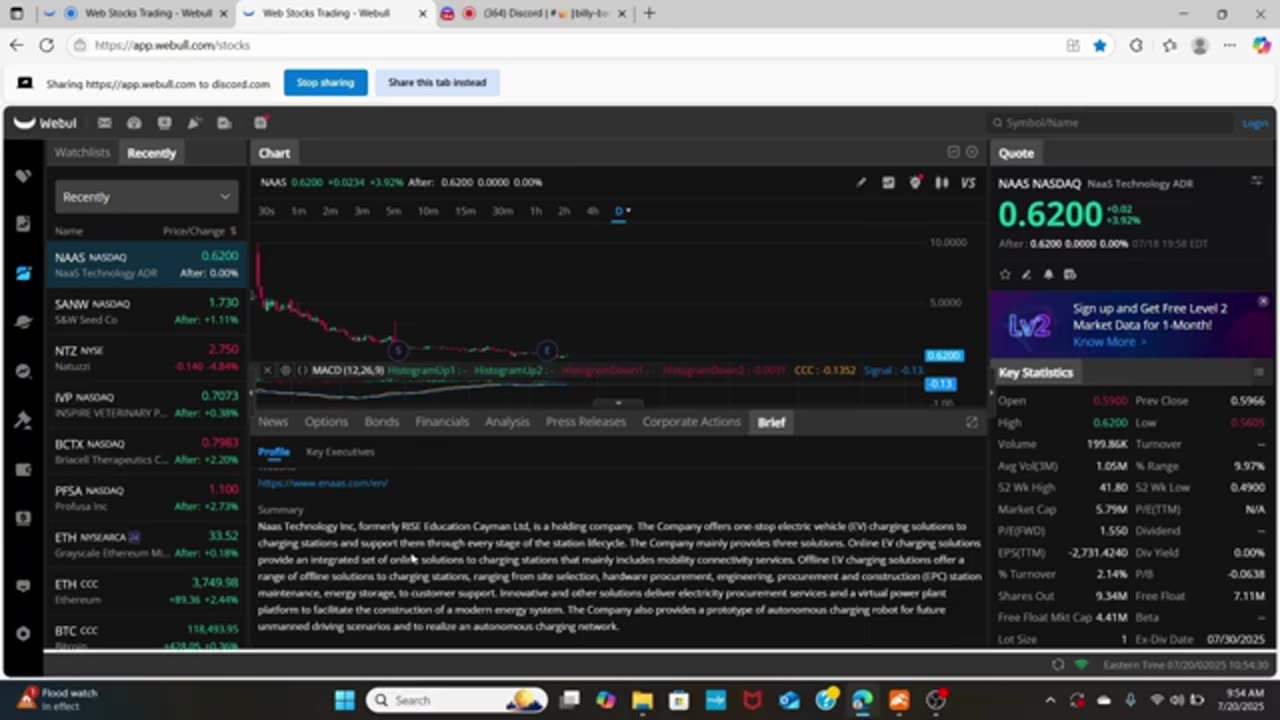Open Microsoft Store from taskbar
1280x720 pixels.
(679, 700)
